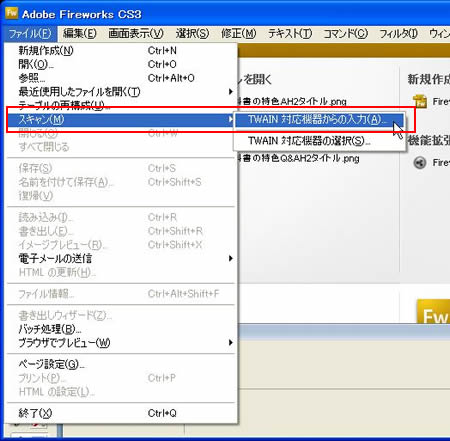This screenshot has height=441, width=450.
Task: Open recent file 特色AH2タイトル.png
Action: pos(292,101)
